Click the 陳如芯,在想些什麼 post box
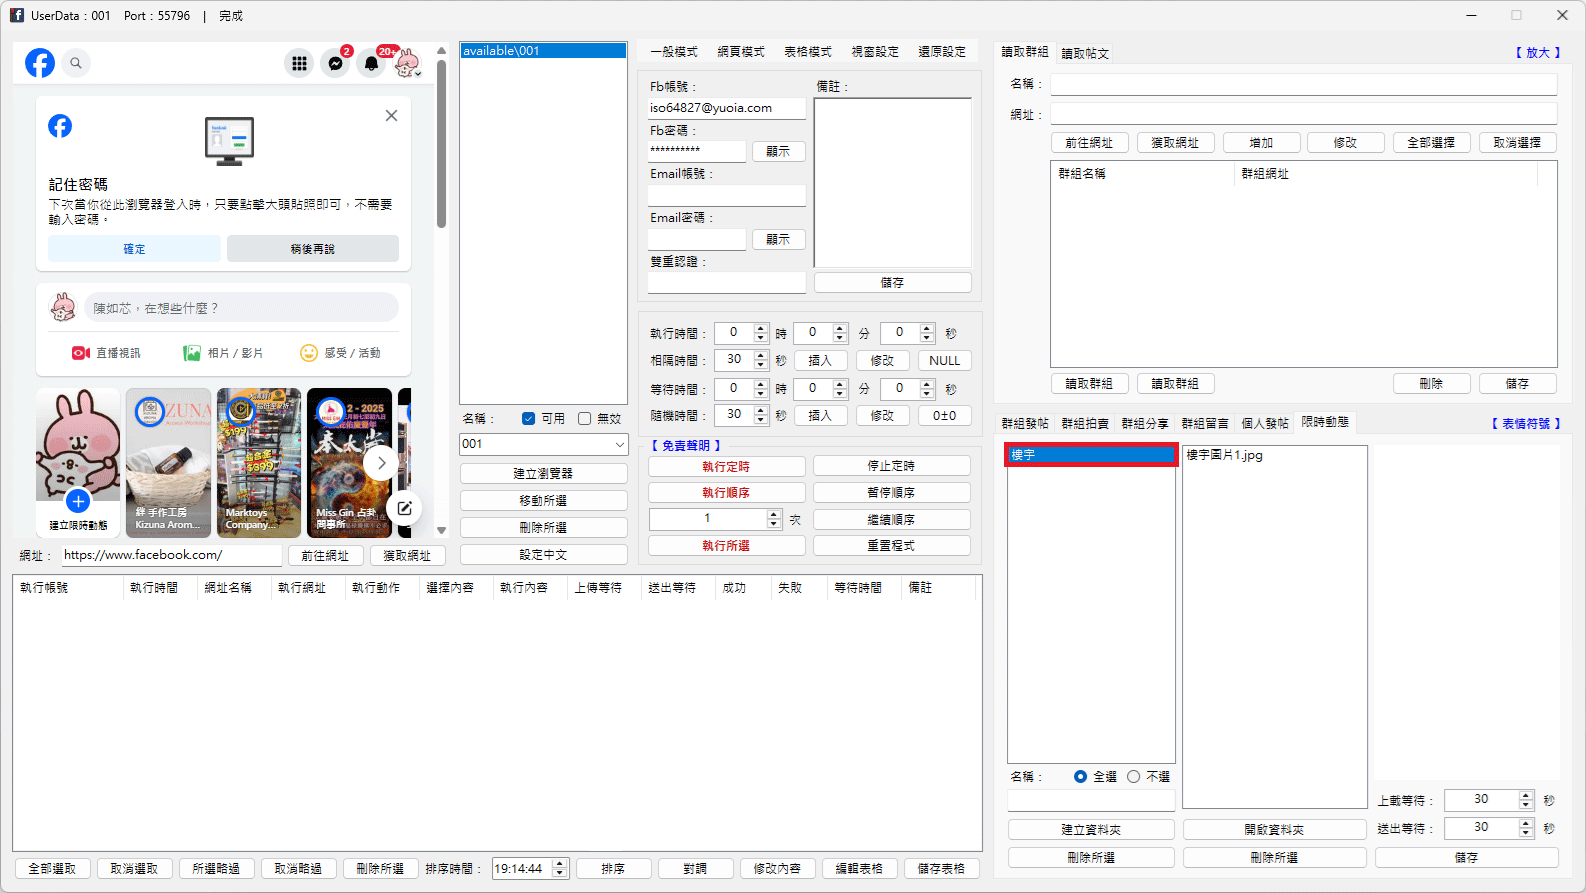 coord(241,308)
